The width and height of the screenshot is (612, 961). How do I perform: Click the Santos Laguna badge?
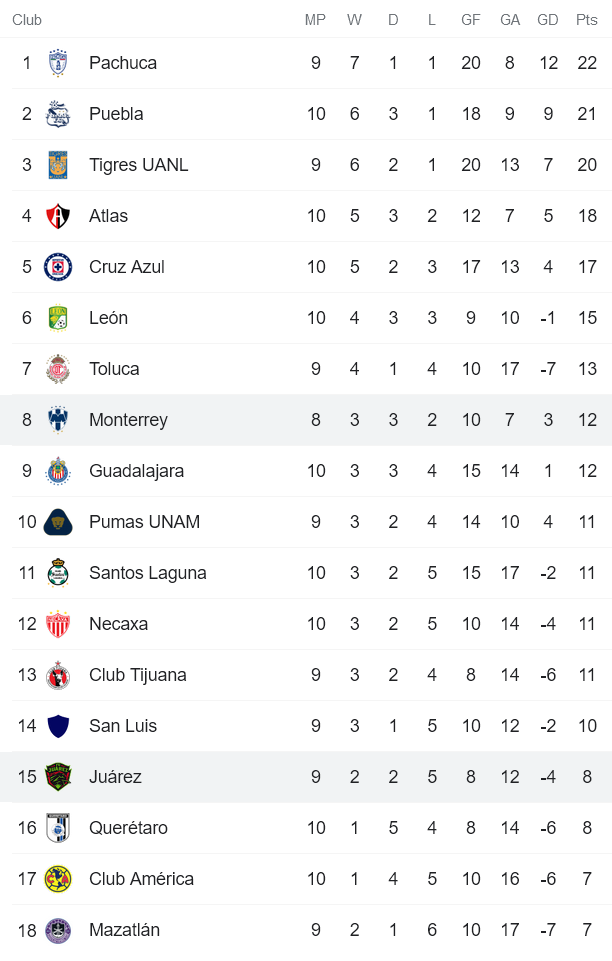(59, 572)
